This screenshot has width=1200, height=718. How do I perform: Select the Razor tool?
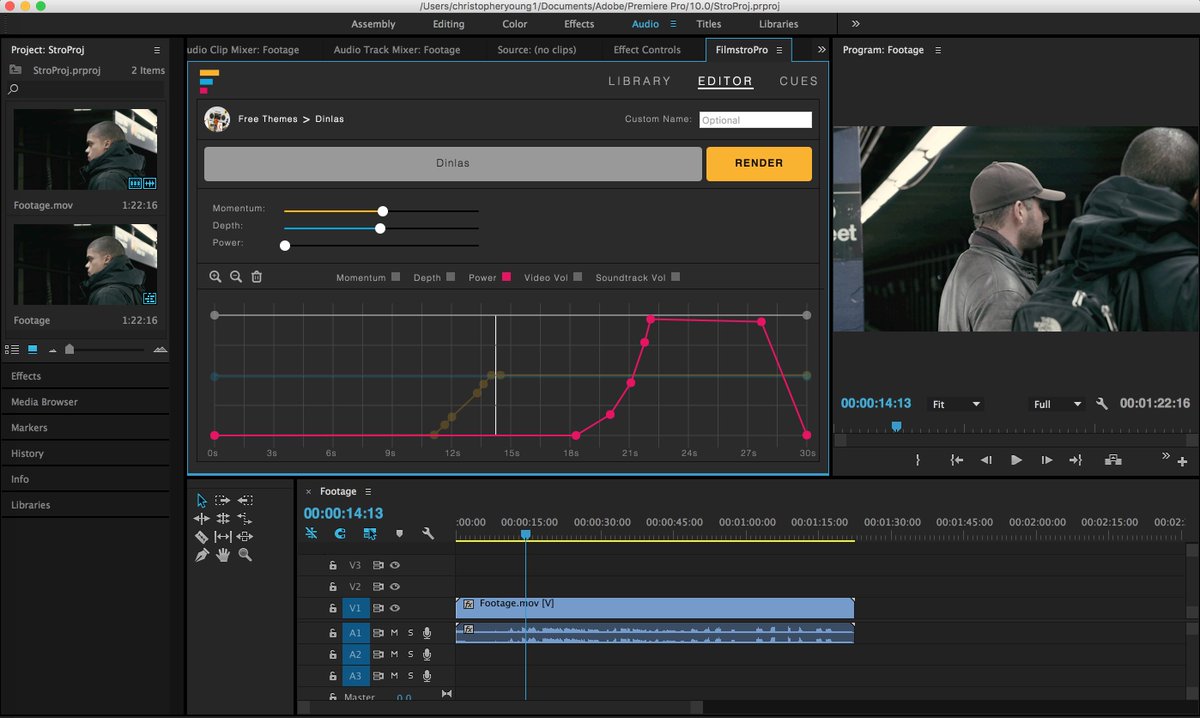(x=202, y=536)
